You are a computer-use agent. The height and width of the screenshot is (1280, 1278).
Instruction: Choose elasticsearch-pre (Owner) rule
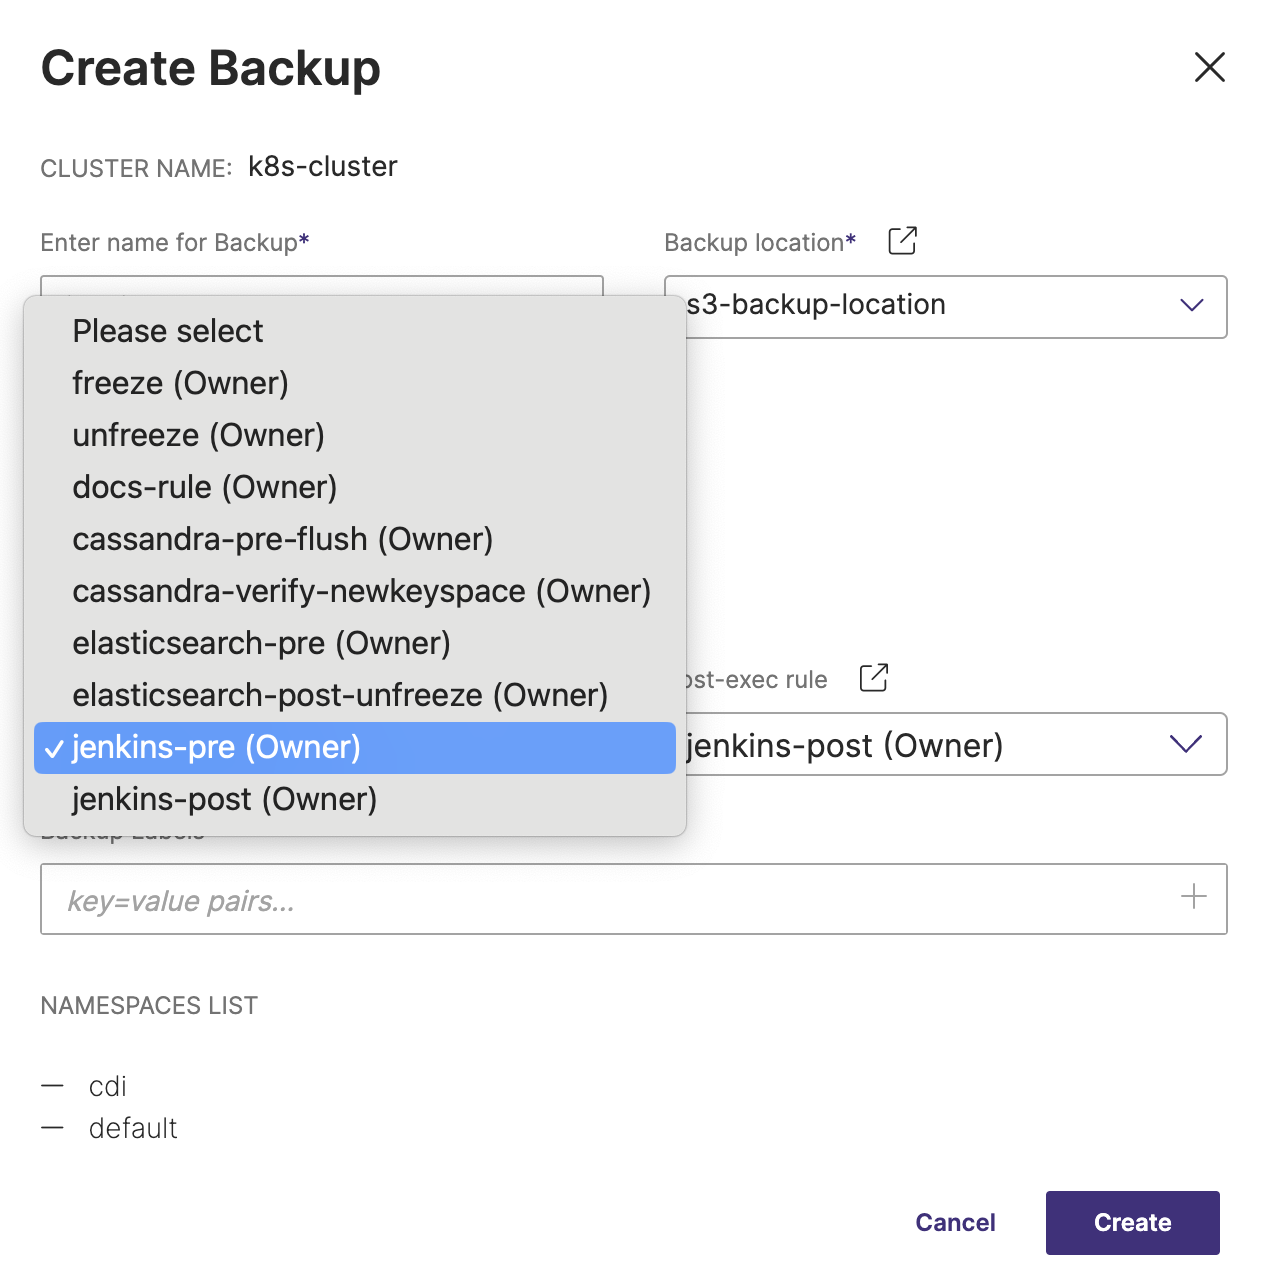tap(261, 643)
